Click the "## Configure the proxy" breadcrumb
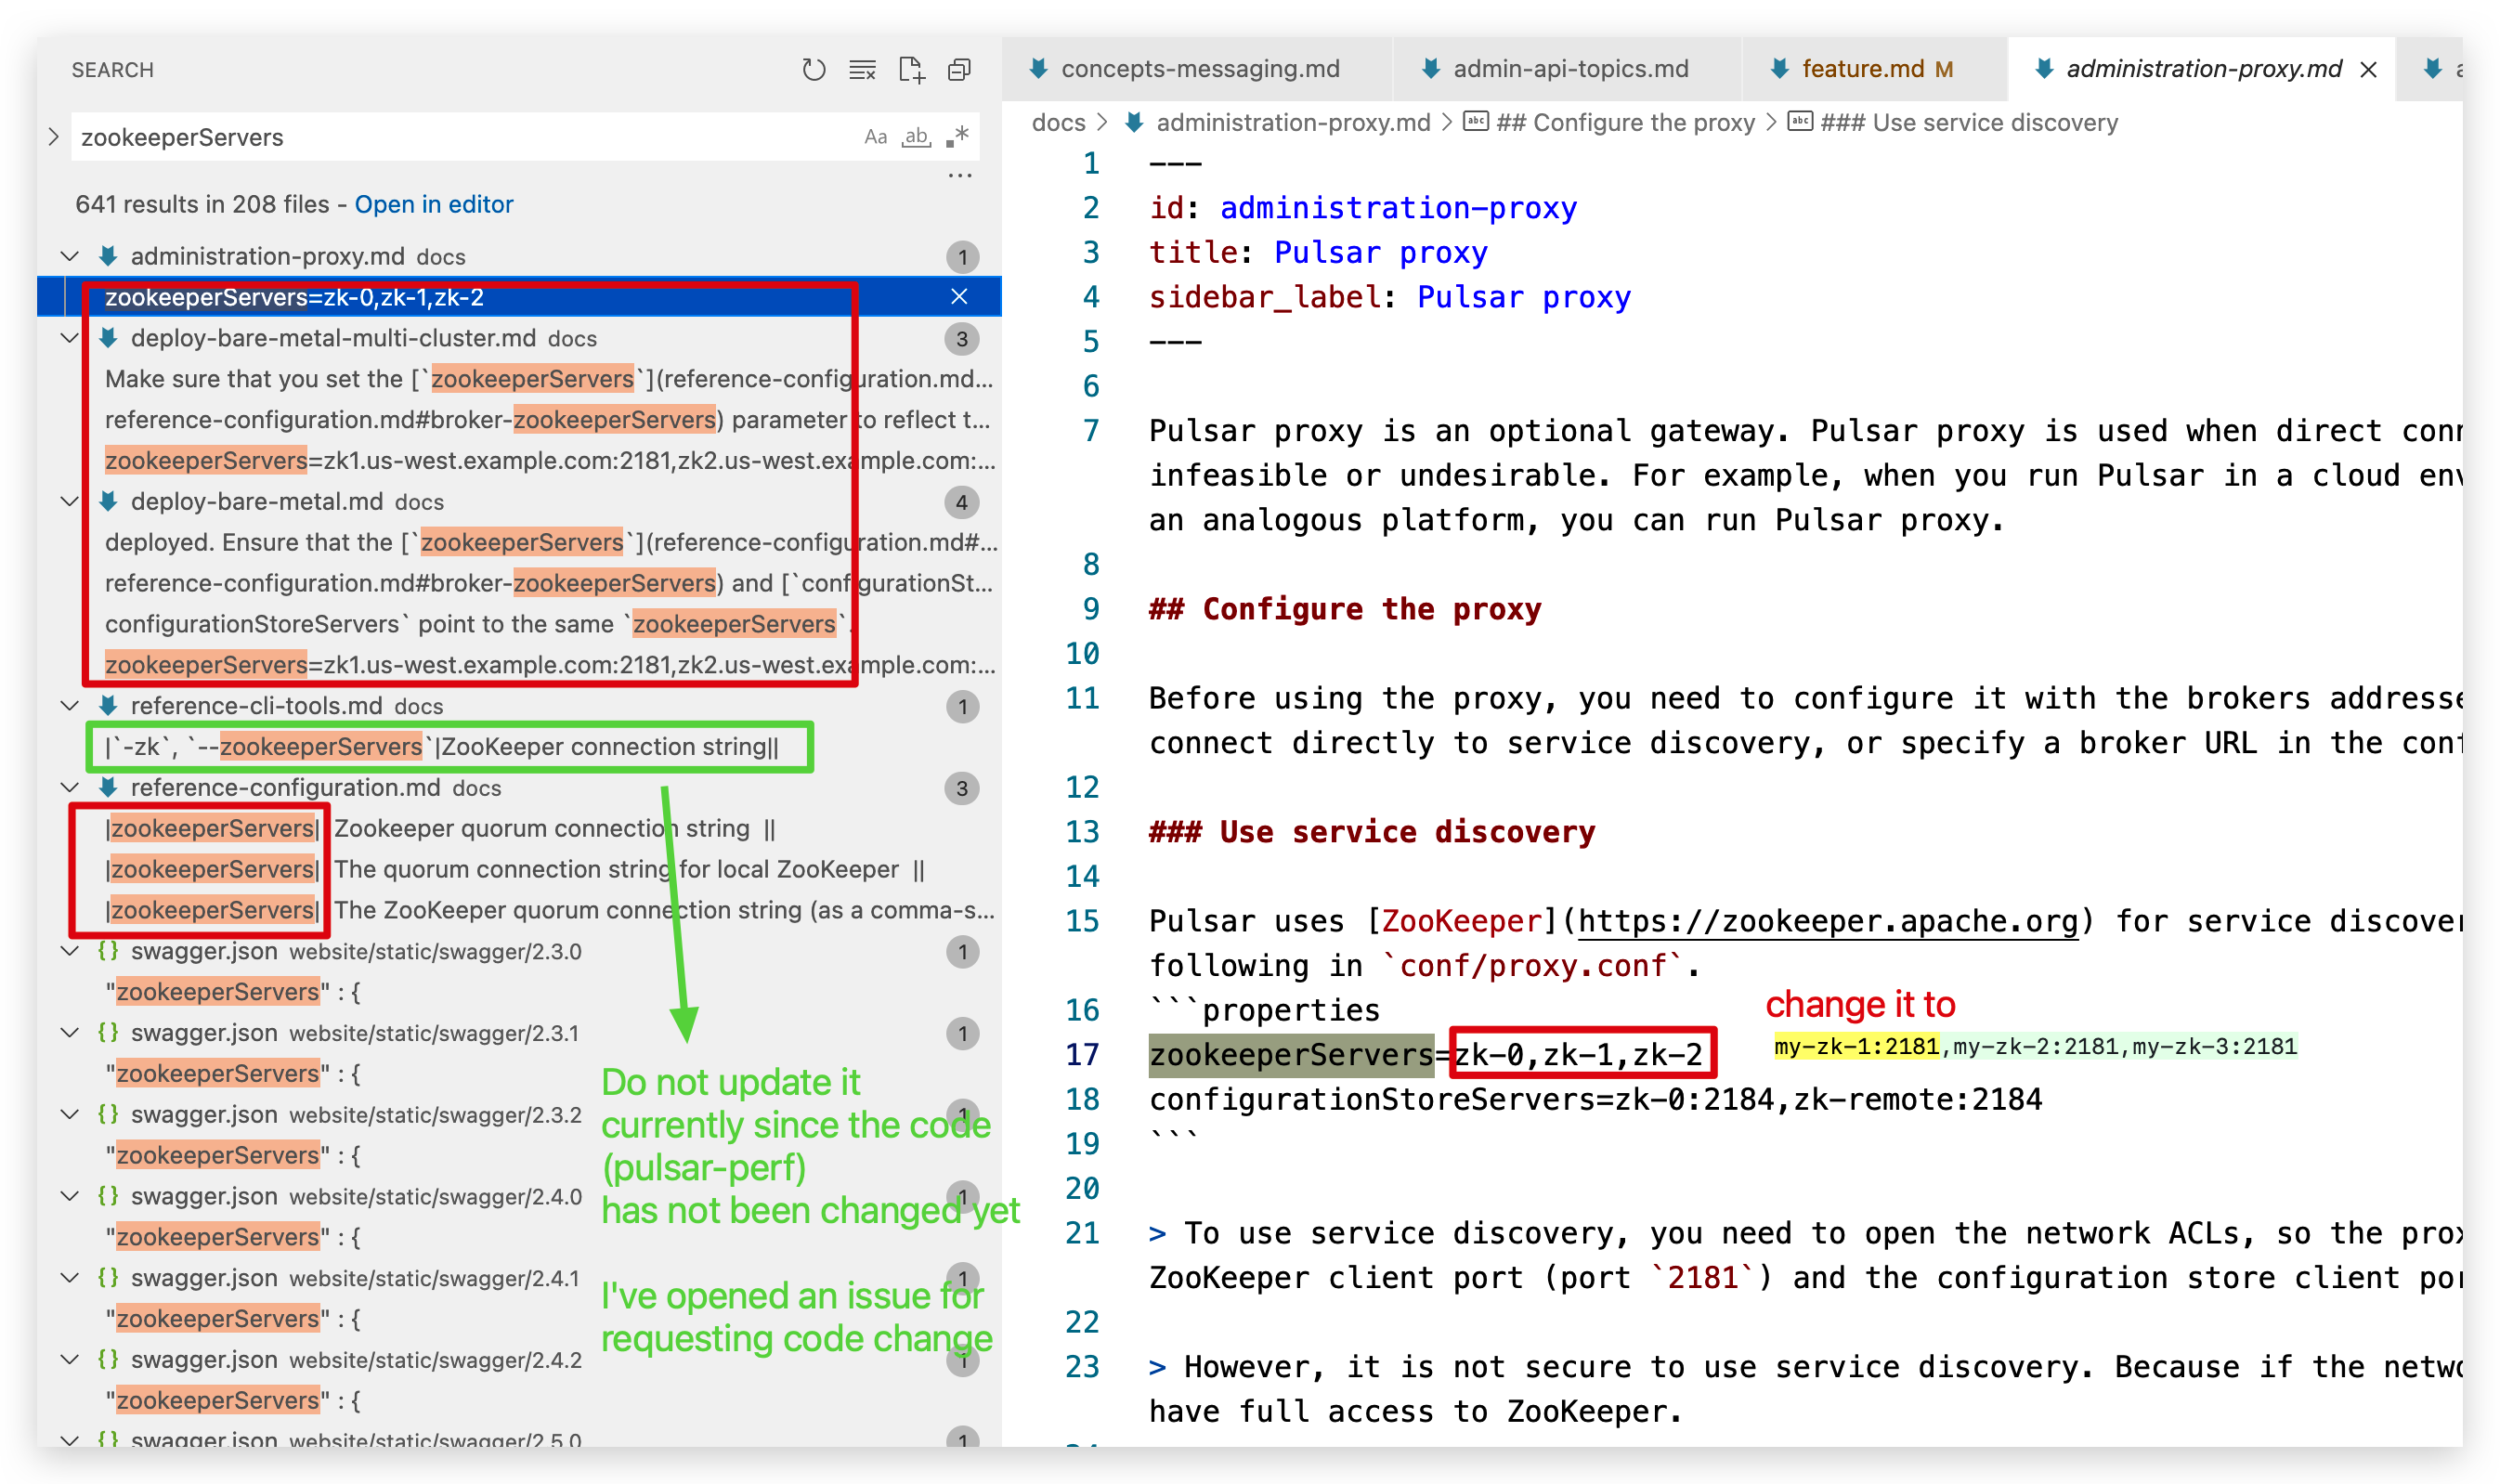This screenshot has height=1484, width=2500. click(1623, 122)
